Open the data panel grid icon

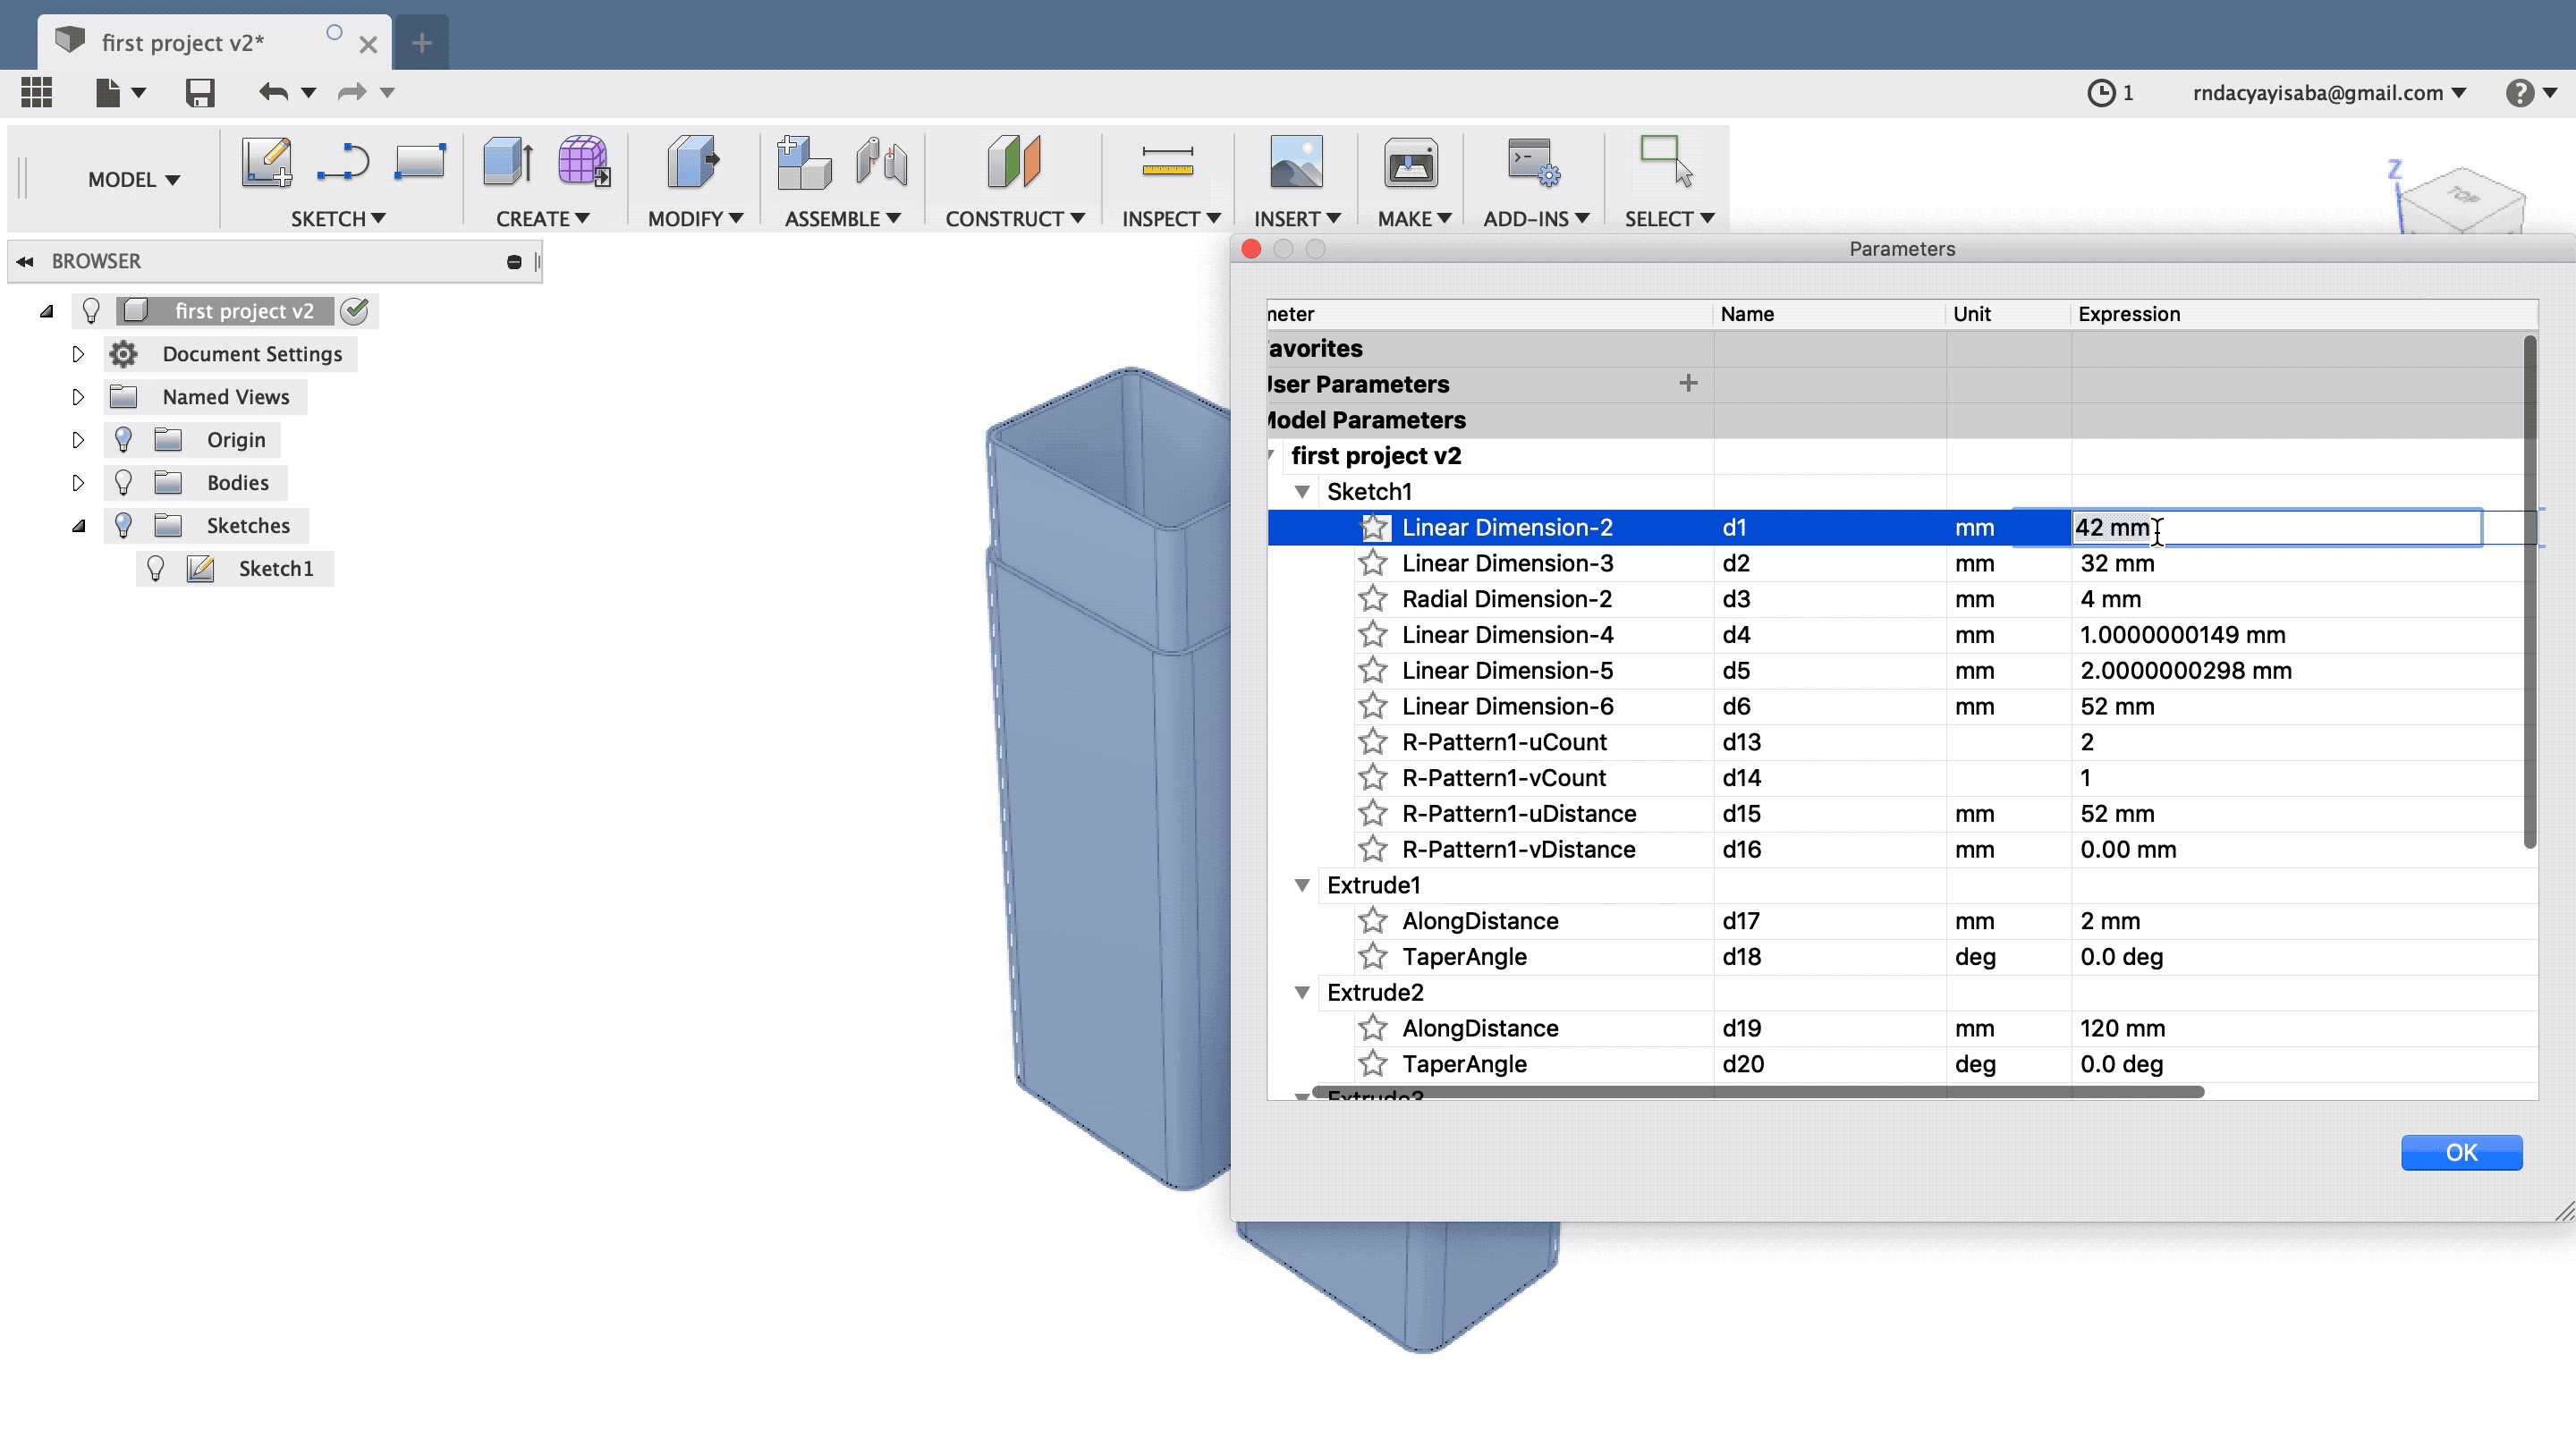pyautogui.click(x=37, y=93)
